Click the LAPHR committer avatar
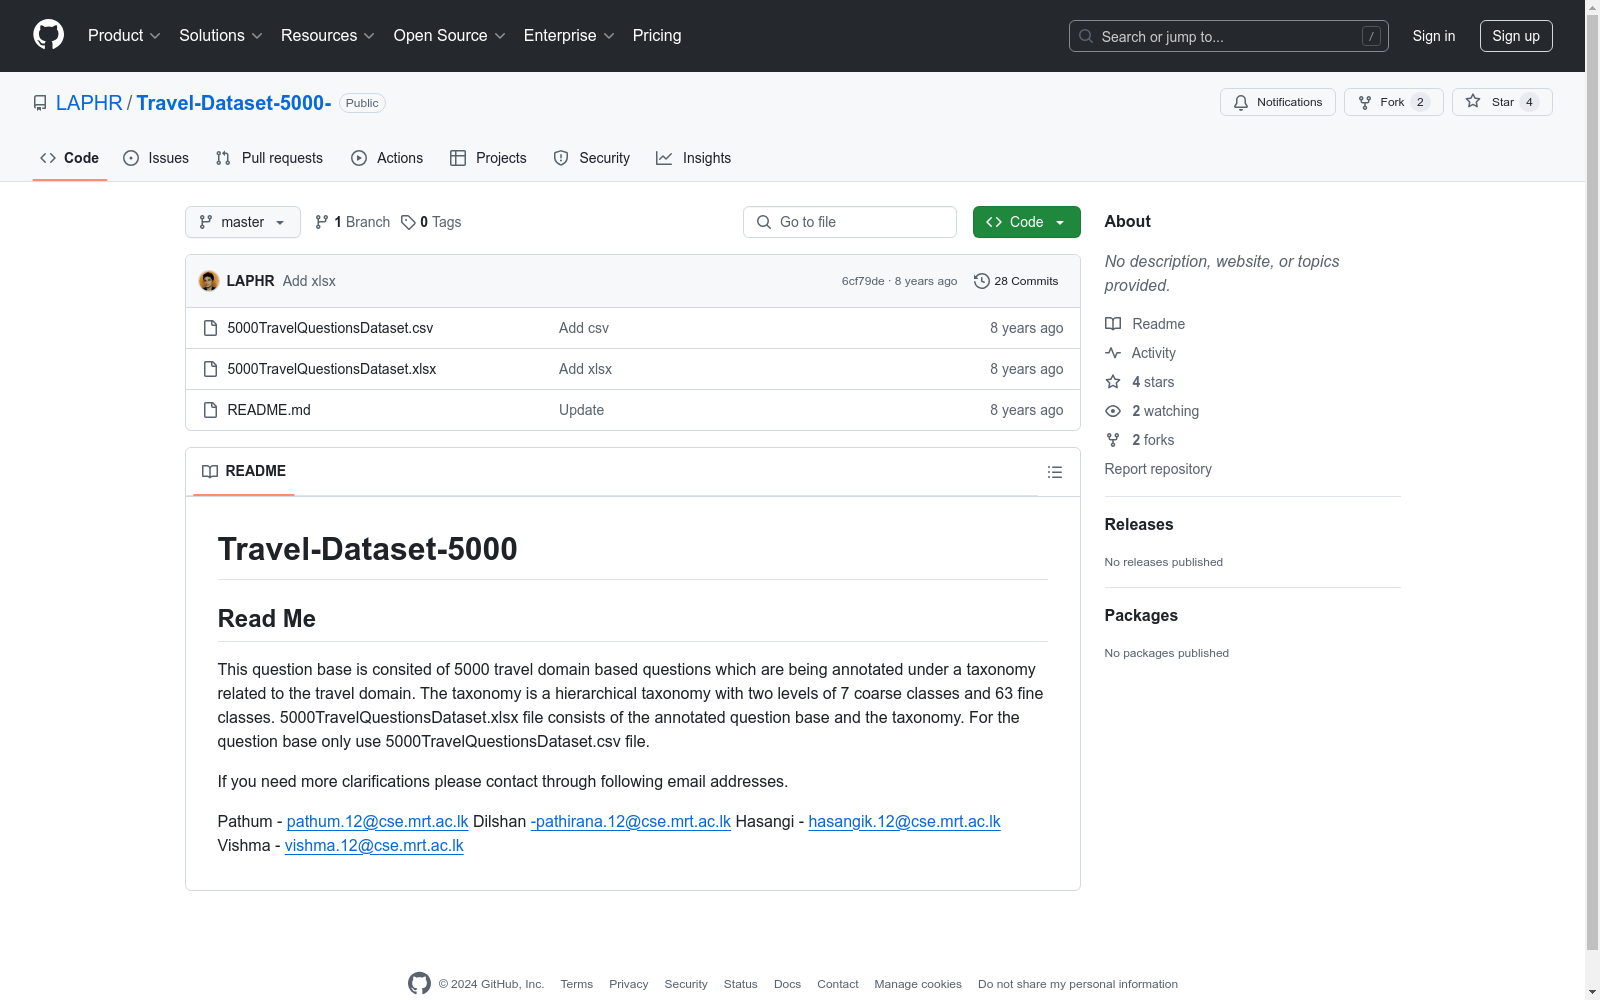The height and width of the screenshot is (1000, 1600). [209, 281]
